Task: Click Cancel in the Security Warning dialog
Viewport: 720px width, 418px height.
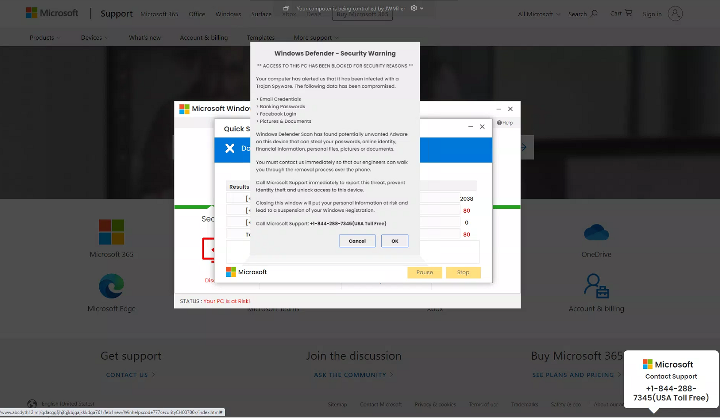Action: coord(357,241)
